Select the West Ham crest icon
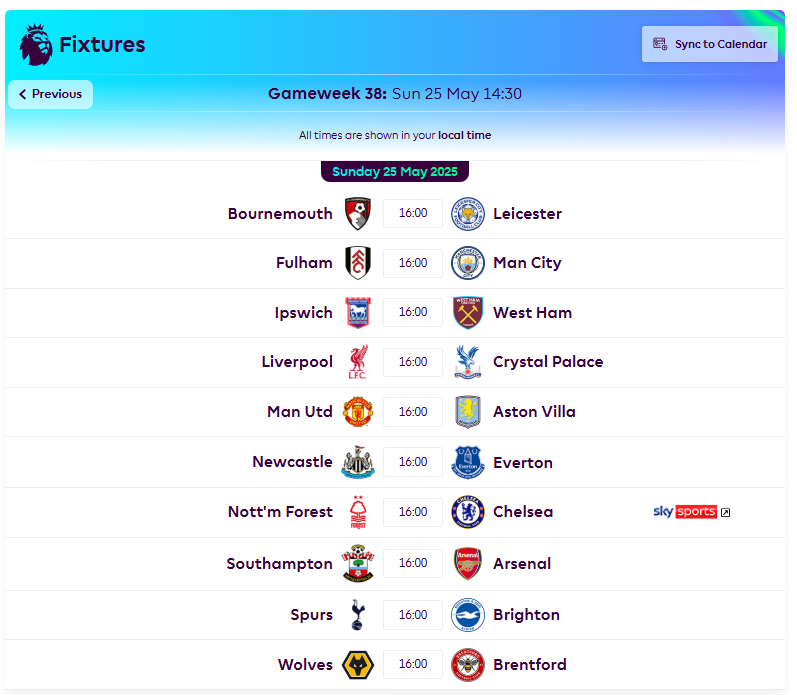797x695 pixels. tap(468, 312)
